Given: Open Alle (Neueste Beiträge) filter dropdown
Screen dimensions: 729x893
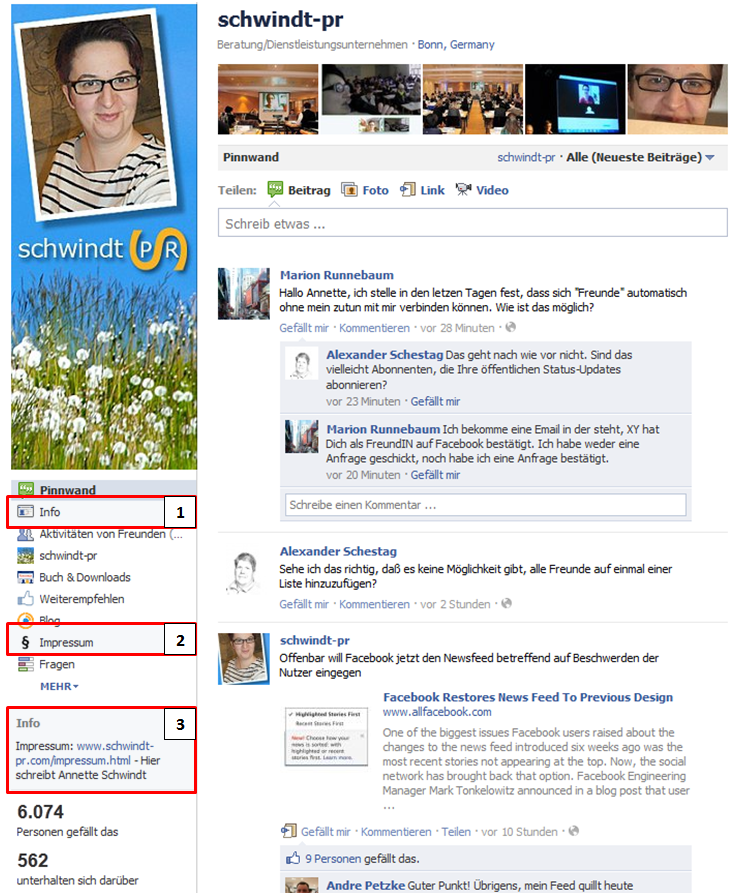Looking at the screenshot, I should (640, 157).
